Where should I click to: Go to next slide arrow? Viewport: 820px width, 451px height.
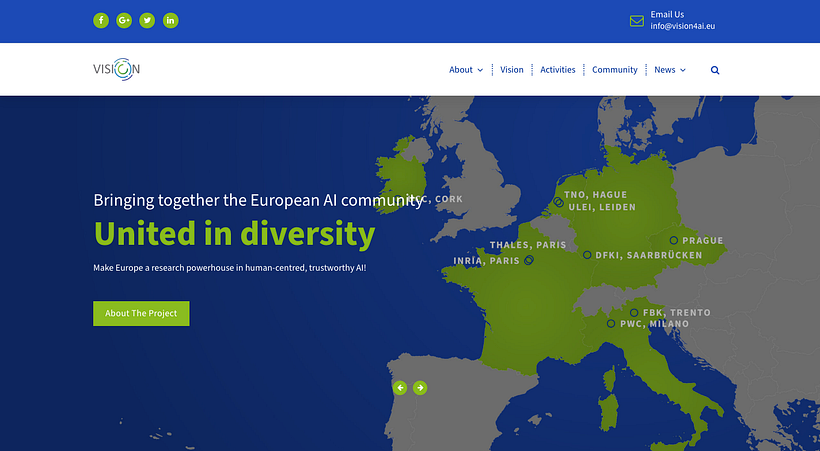[x=420, y=388]
